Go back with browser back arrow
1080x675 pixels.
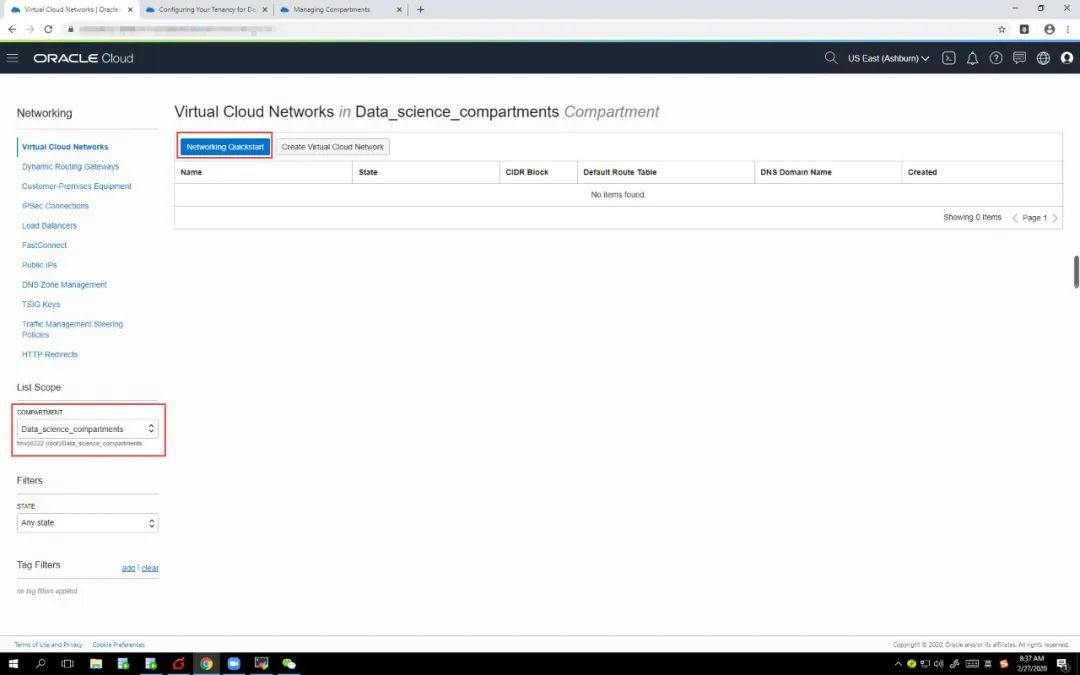[x=12, y=29]
